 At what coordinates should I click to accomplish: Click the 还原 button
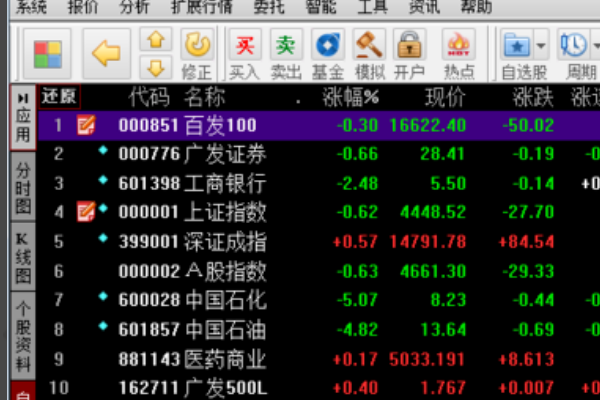click(59, 96)
